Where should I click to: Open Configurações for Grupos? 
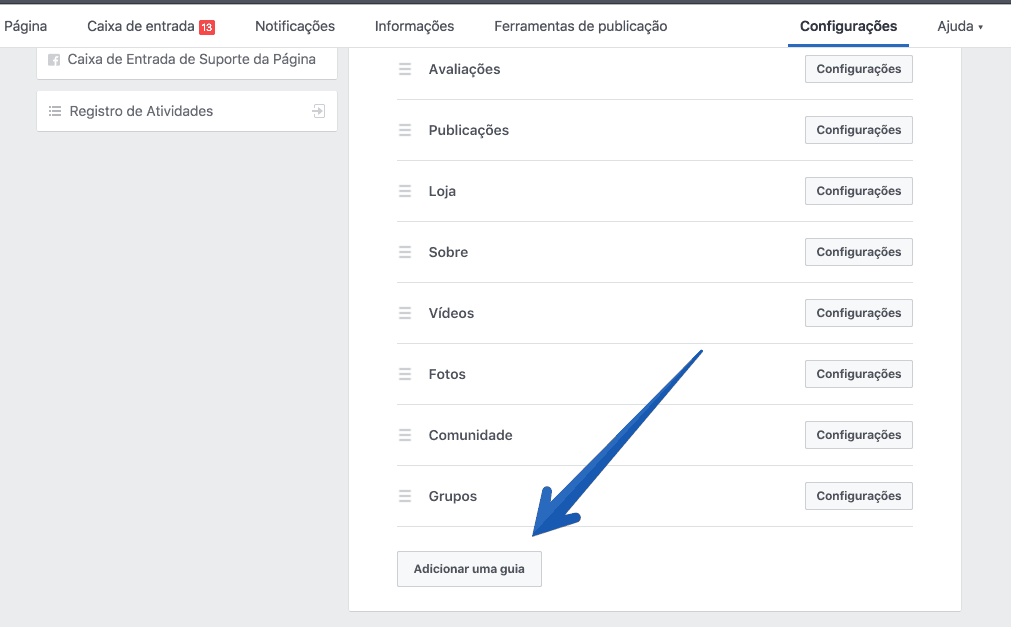pyautogui.click(x=859, y=496)
